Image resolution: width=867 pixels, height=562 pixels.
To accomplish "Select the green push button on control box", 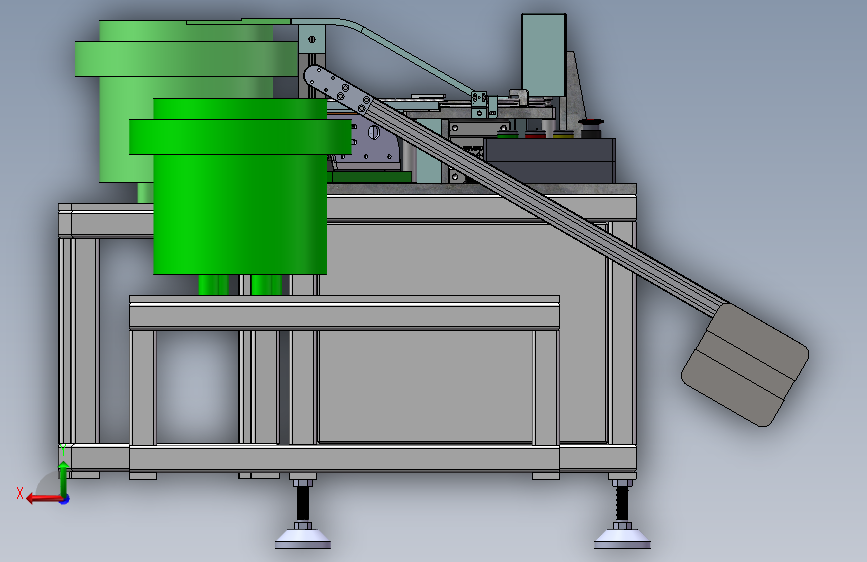I will click(507, 134).
